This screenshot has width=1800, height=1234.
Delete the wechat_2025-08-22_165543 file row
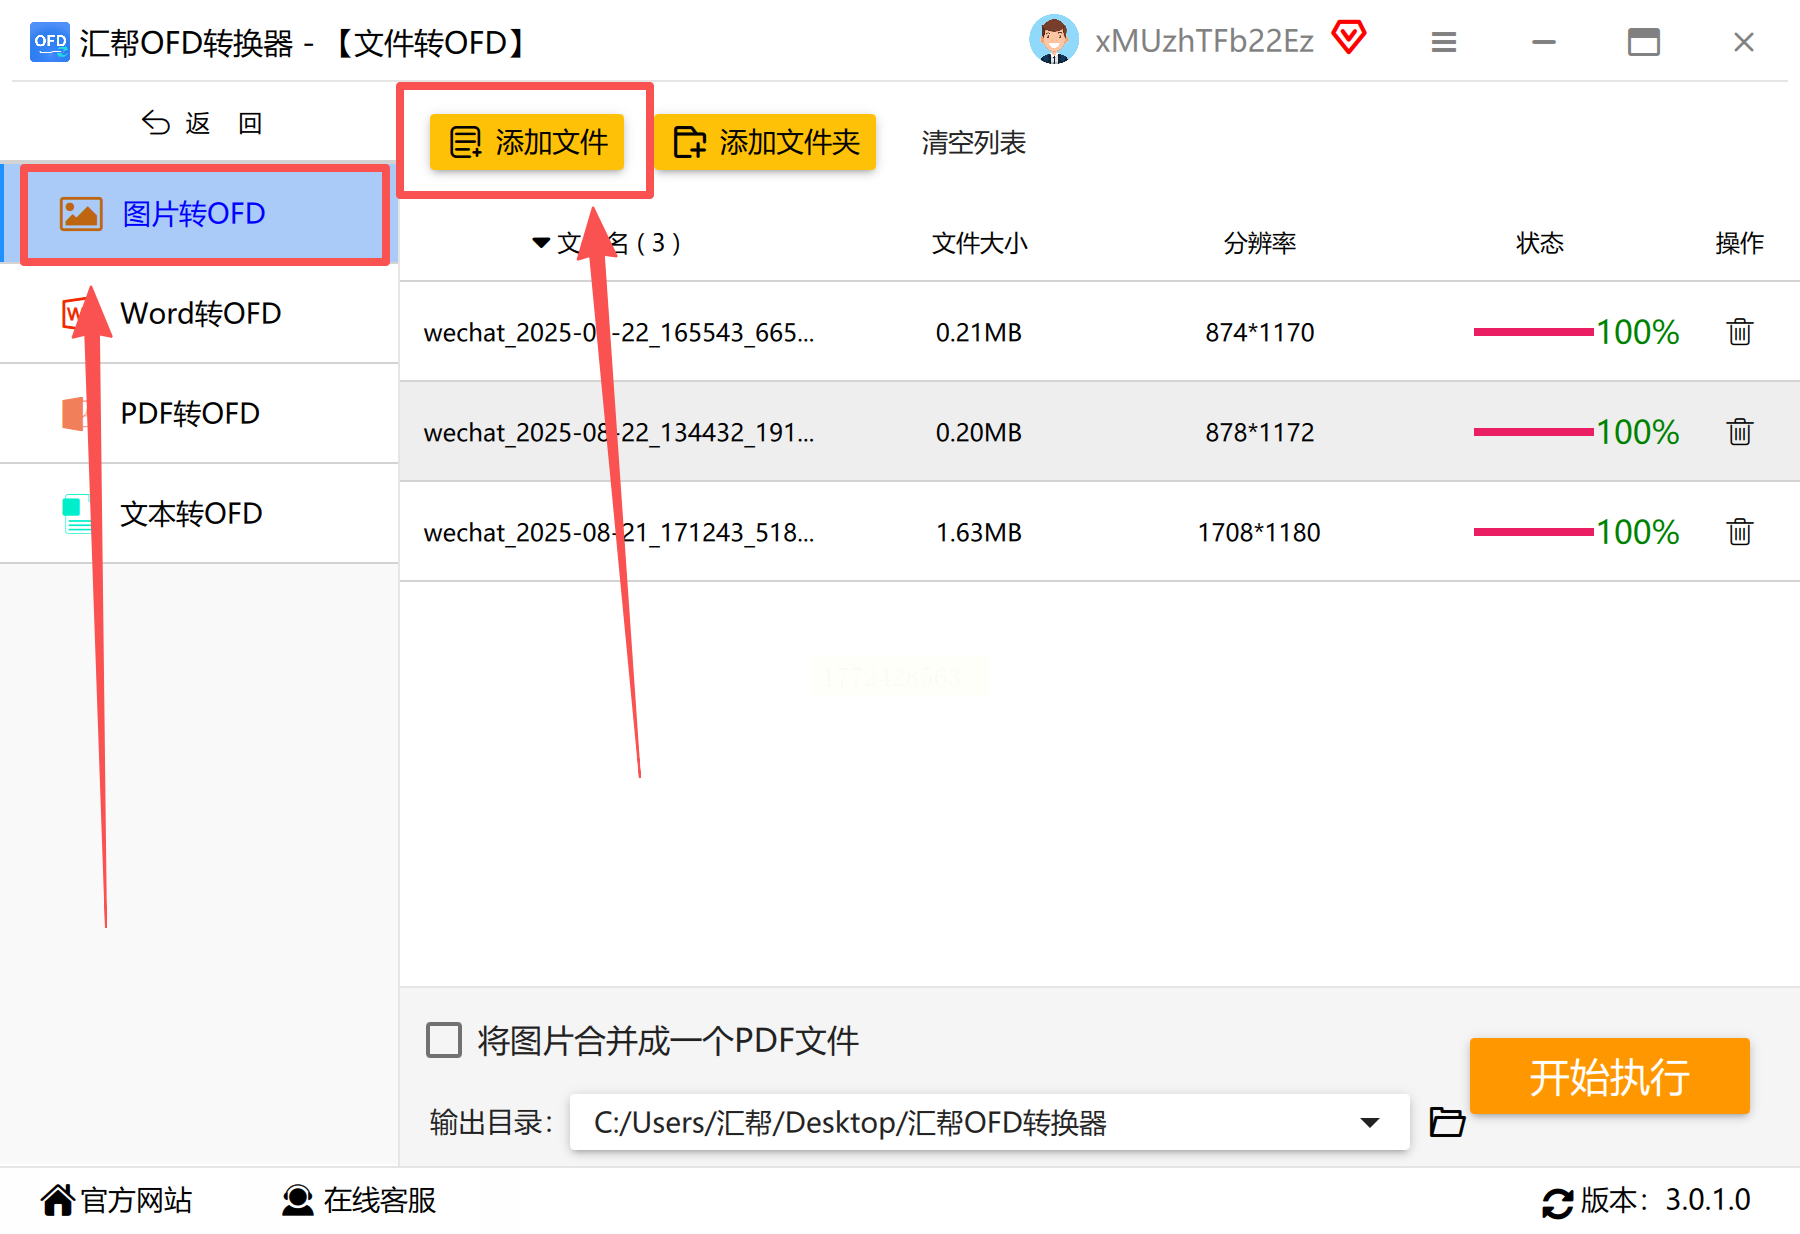click(1739, 332)
